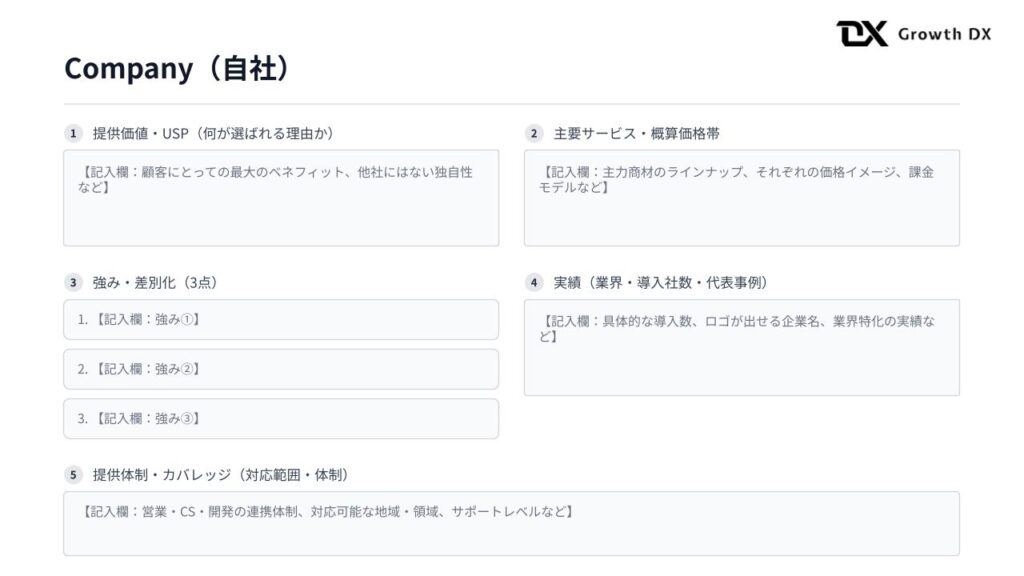Focus the 提供体制・カバレッジ text area

511,523
